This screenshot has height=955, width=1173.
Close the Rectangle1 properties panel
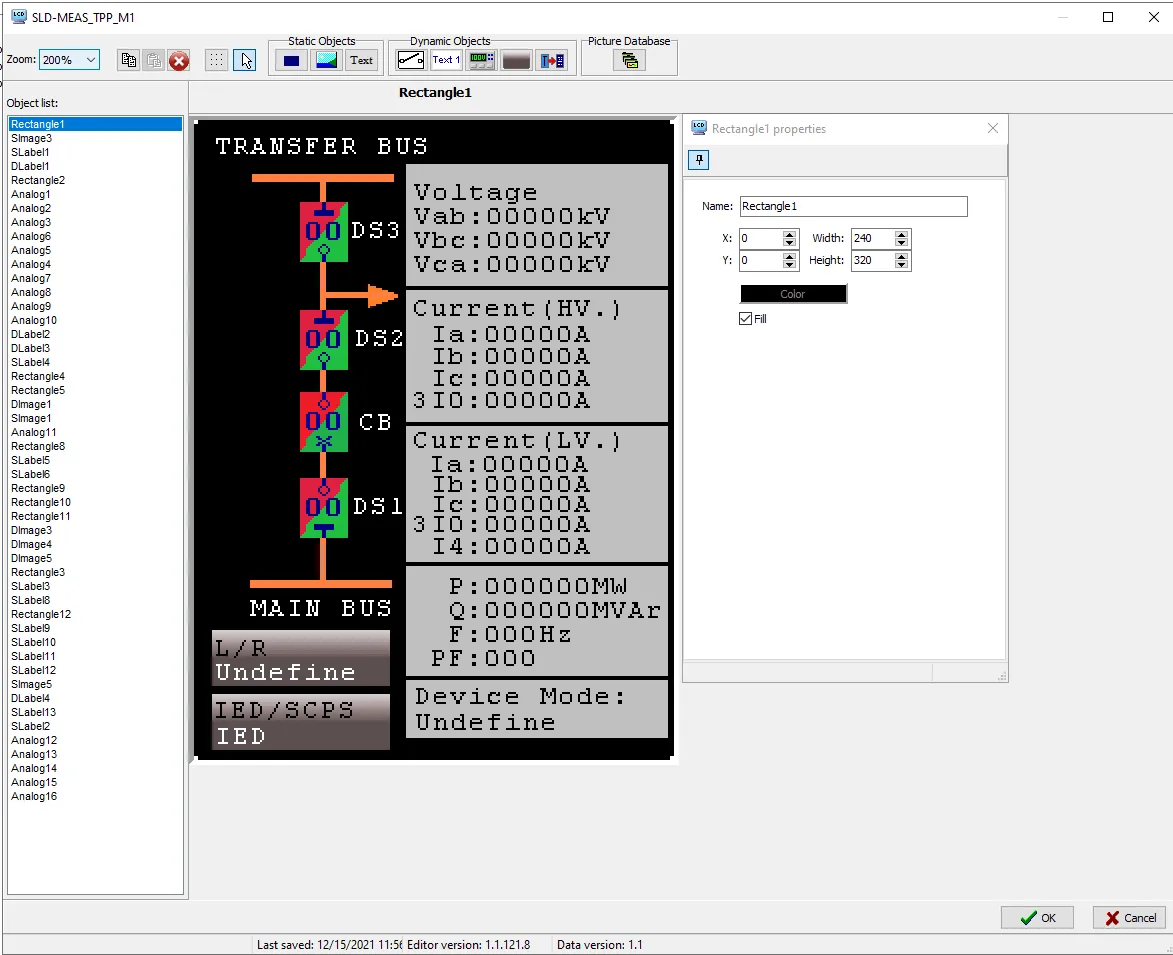[x=993, y=129]
